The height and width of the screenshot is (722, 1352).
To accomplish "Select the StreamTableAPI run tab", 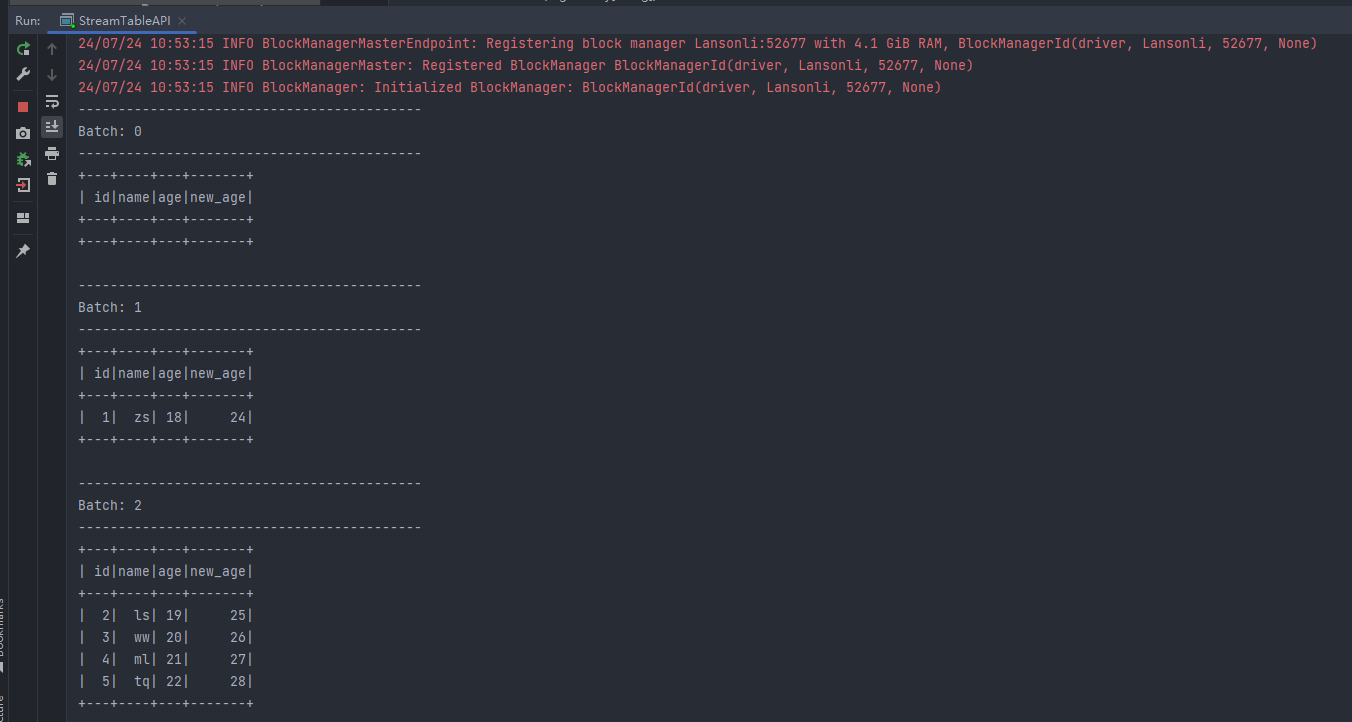I will pos(115,20).
